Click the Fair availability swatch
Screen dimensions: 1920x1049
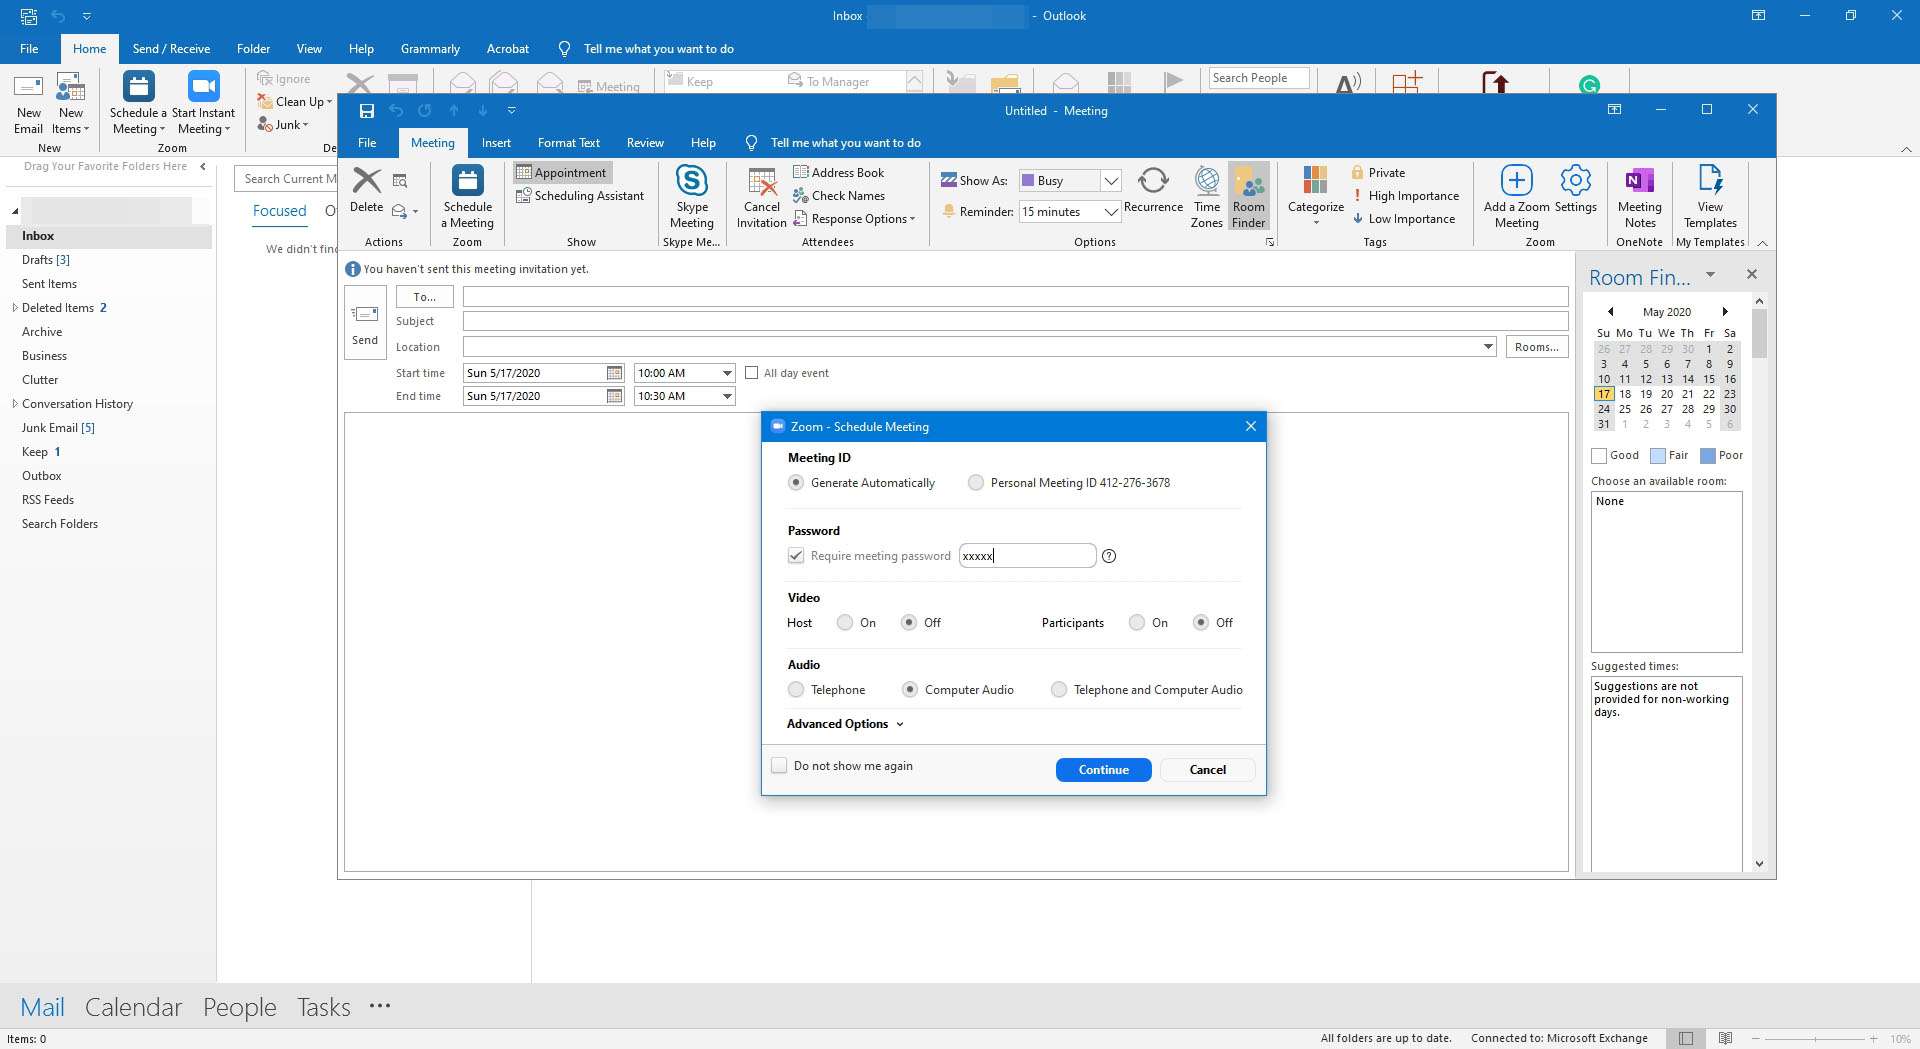click(x=1657, y=455)
